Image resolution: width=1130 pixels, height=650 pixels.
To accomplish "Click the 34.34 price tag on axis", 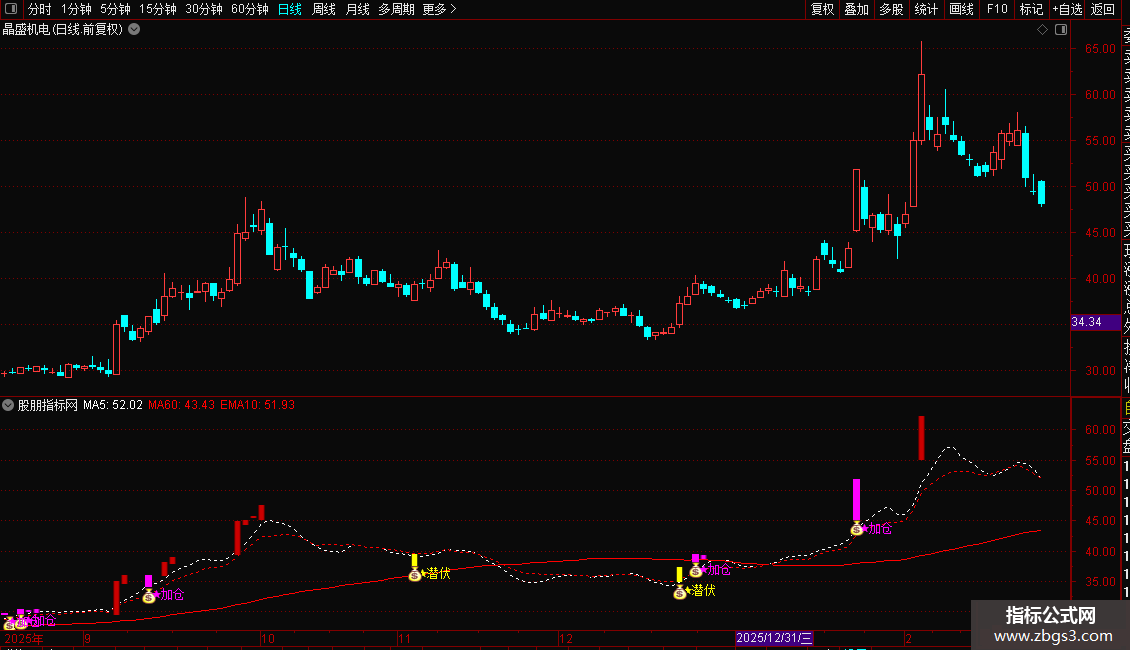I will coord(1095,322).
